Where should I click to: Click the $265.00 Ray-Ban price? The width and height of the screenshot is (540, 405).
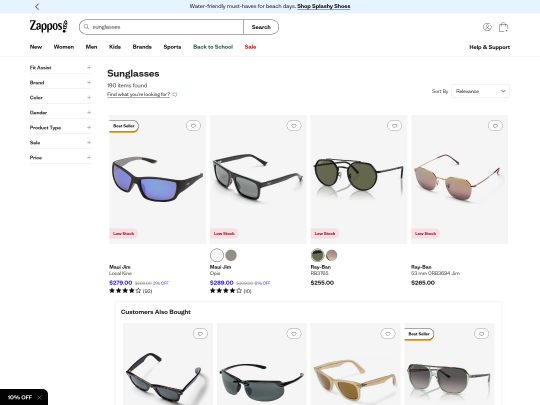pyautogui.click(x=423, y=283)
